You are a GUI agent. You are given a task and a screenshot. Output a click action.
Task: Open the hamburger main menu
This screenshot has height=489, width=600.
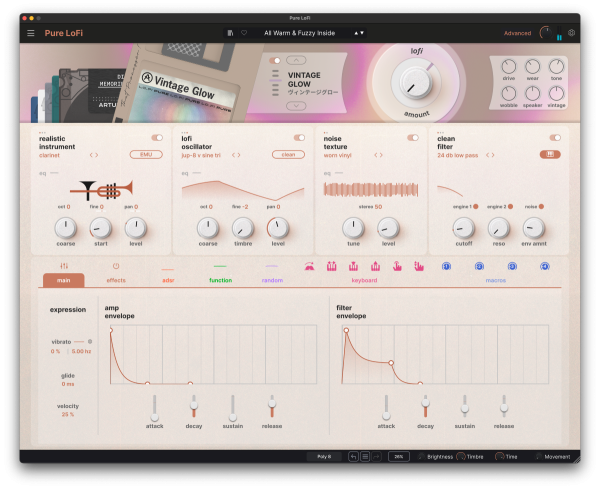point(31,33)
